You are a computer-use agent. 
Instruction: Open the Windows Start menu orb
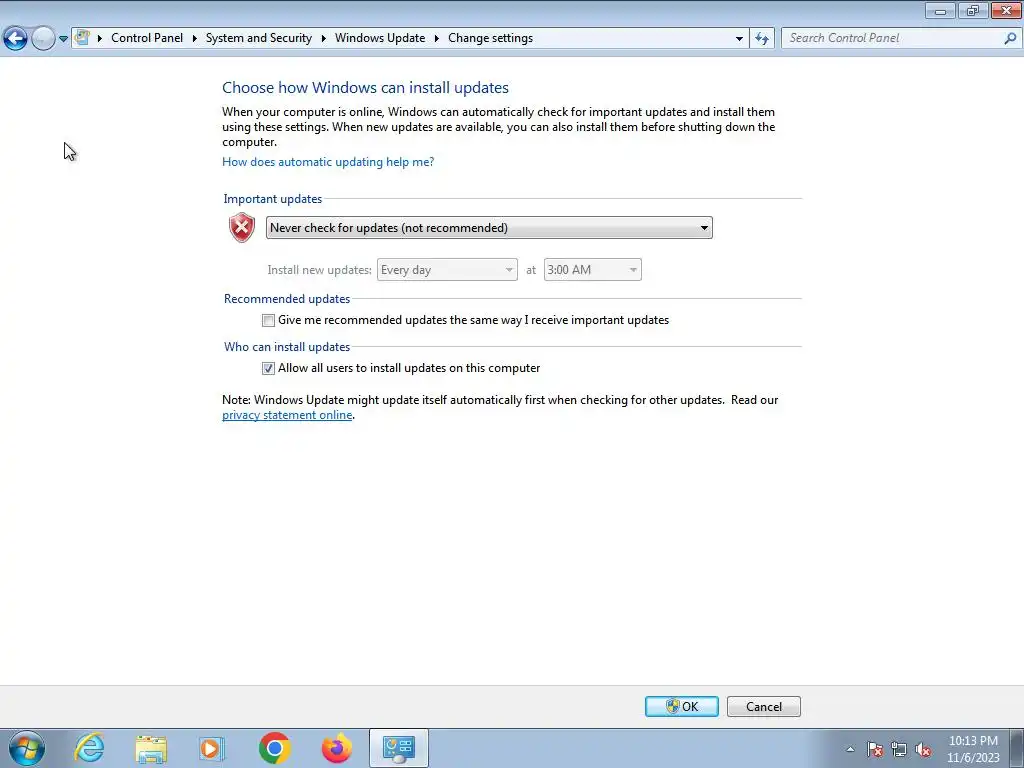(27, 748)
